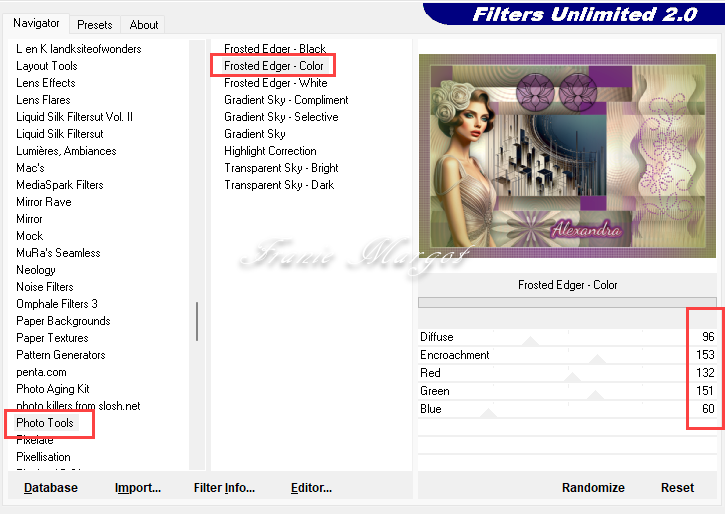Choose the Frosted Edger - Black filter
725x514 pixels.
coord(275,49)
